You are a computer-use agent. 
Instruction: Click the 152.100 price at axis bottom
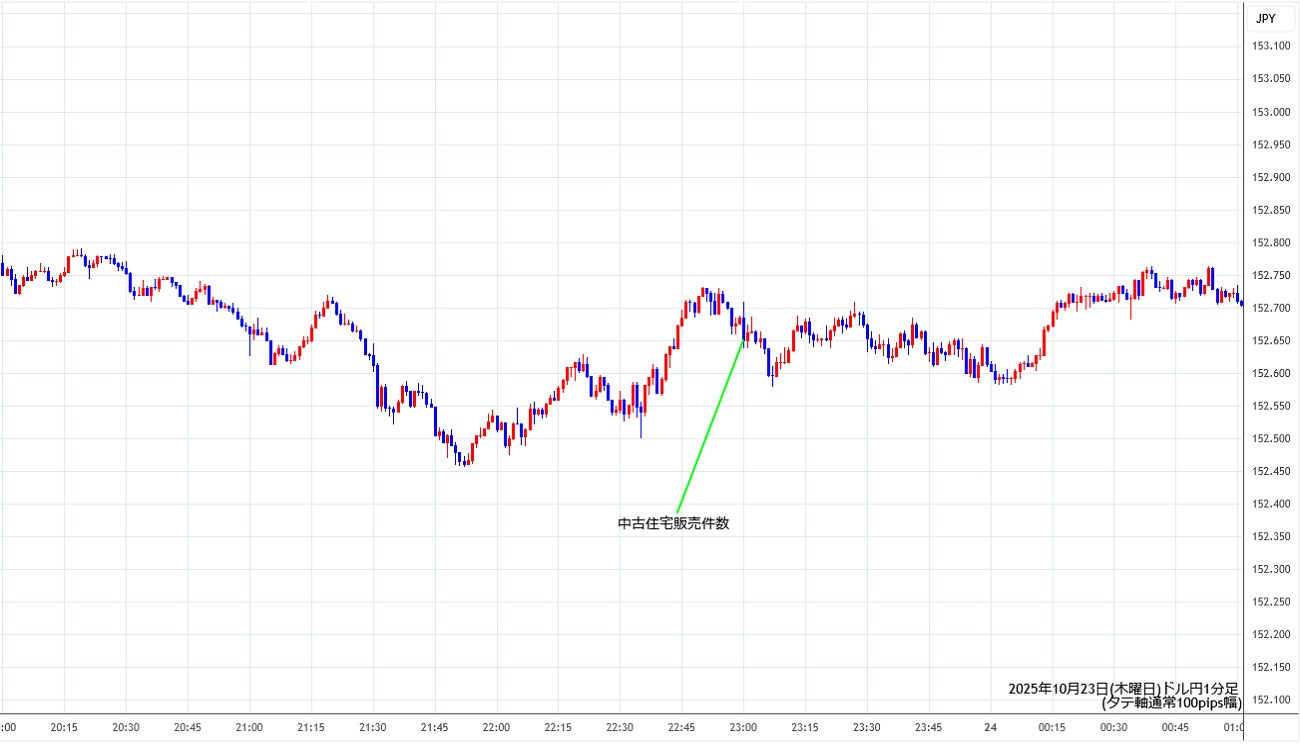(1270, 700)
